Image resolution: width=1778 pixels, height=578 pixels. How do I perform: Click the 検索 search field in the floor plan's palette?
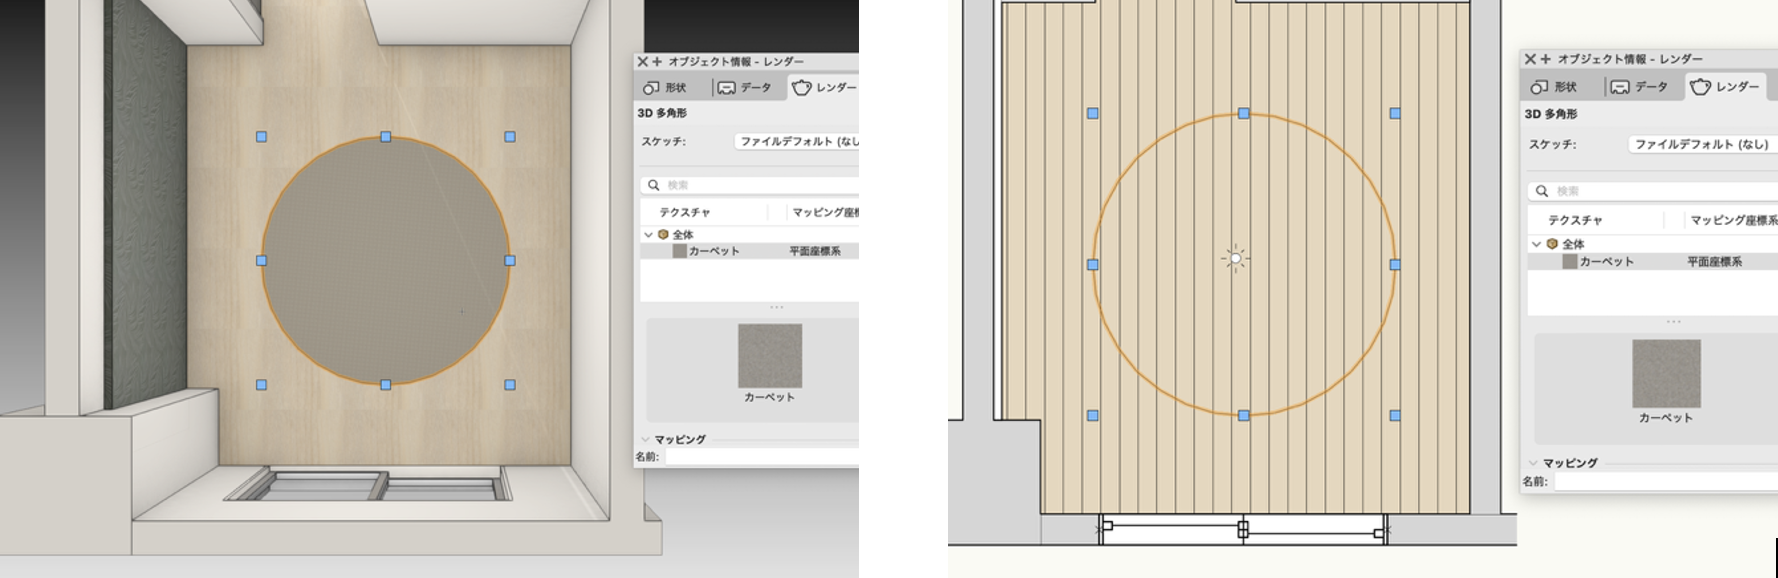(x=1660, y=191)
